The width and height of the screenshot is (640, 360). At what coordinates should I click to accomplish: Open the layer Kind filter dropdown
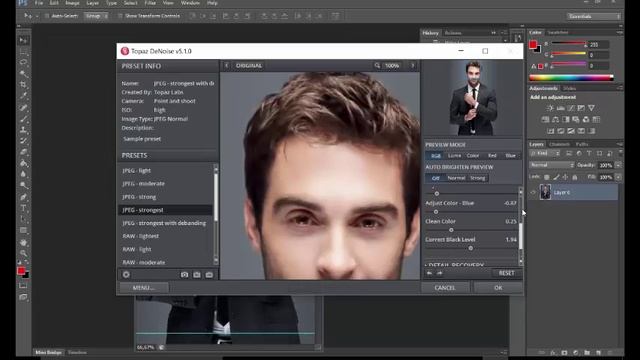(x=544, y=153)
